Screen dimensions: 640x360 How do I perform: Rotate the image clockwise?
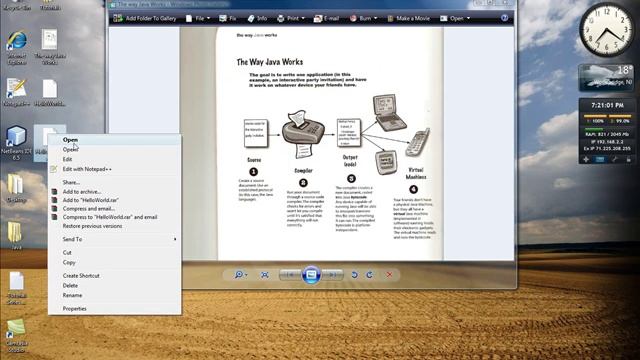(x=369, y=275)
